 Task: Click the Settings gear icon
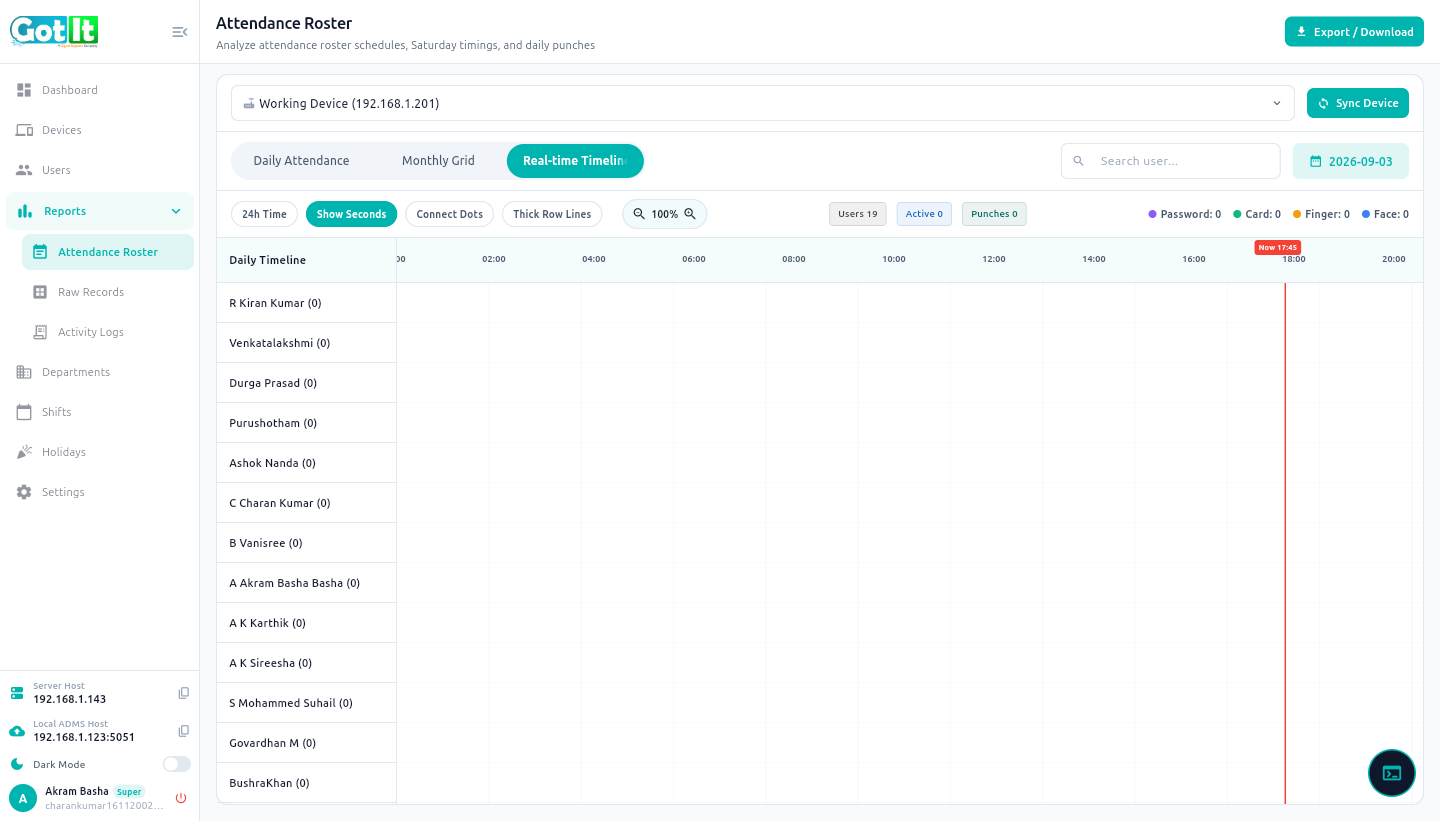coord(24,492)
